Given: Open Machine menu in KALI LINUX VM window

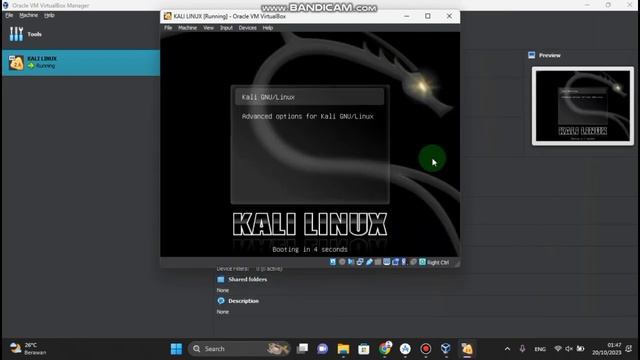Looking at the screenshot, I should click(187, 28).
